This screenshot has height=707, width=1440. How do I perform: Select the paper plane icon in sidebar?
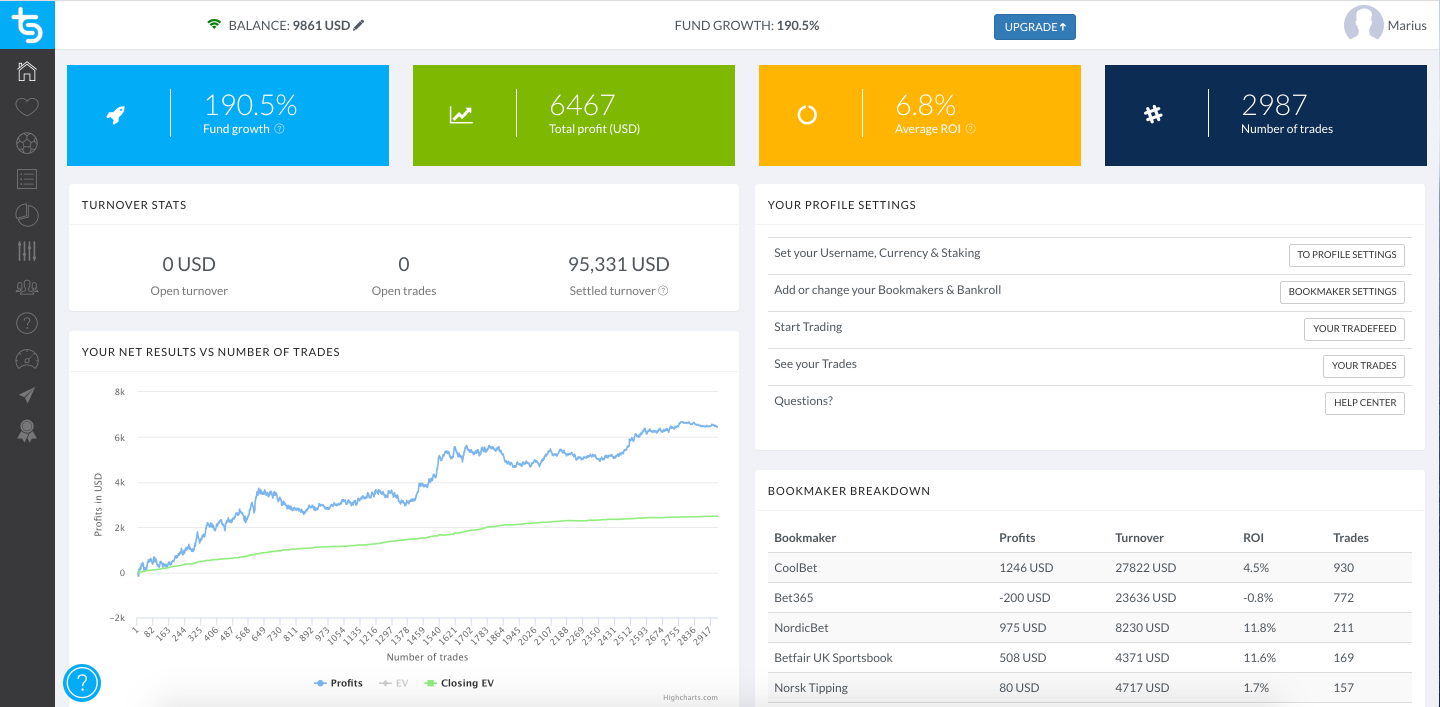pyautogui.click(x=27, y=394)
